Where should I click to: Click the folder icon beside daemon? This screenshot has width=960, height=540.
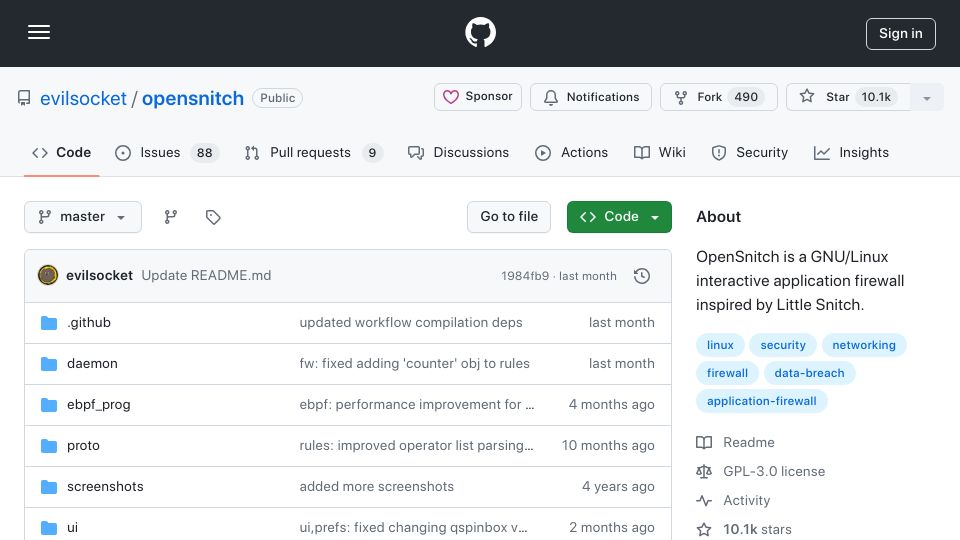pyautogui.click(x=49, y=364)
